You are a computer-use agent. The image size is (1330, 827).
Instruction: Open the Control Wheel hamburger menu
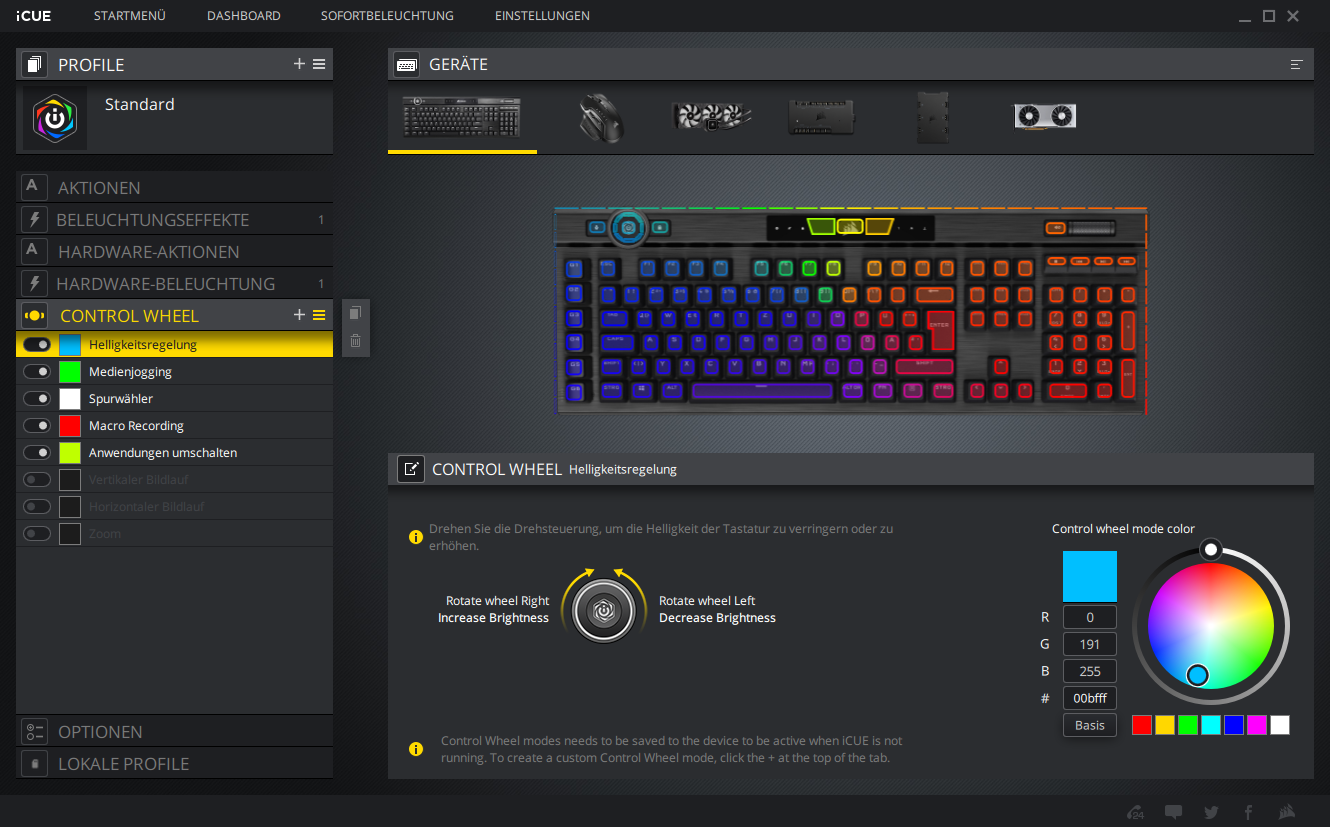click(319, 315)
